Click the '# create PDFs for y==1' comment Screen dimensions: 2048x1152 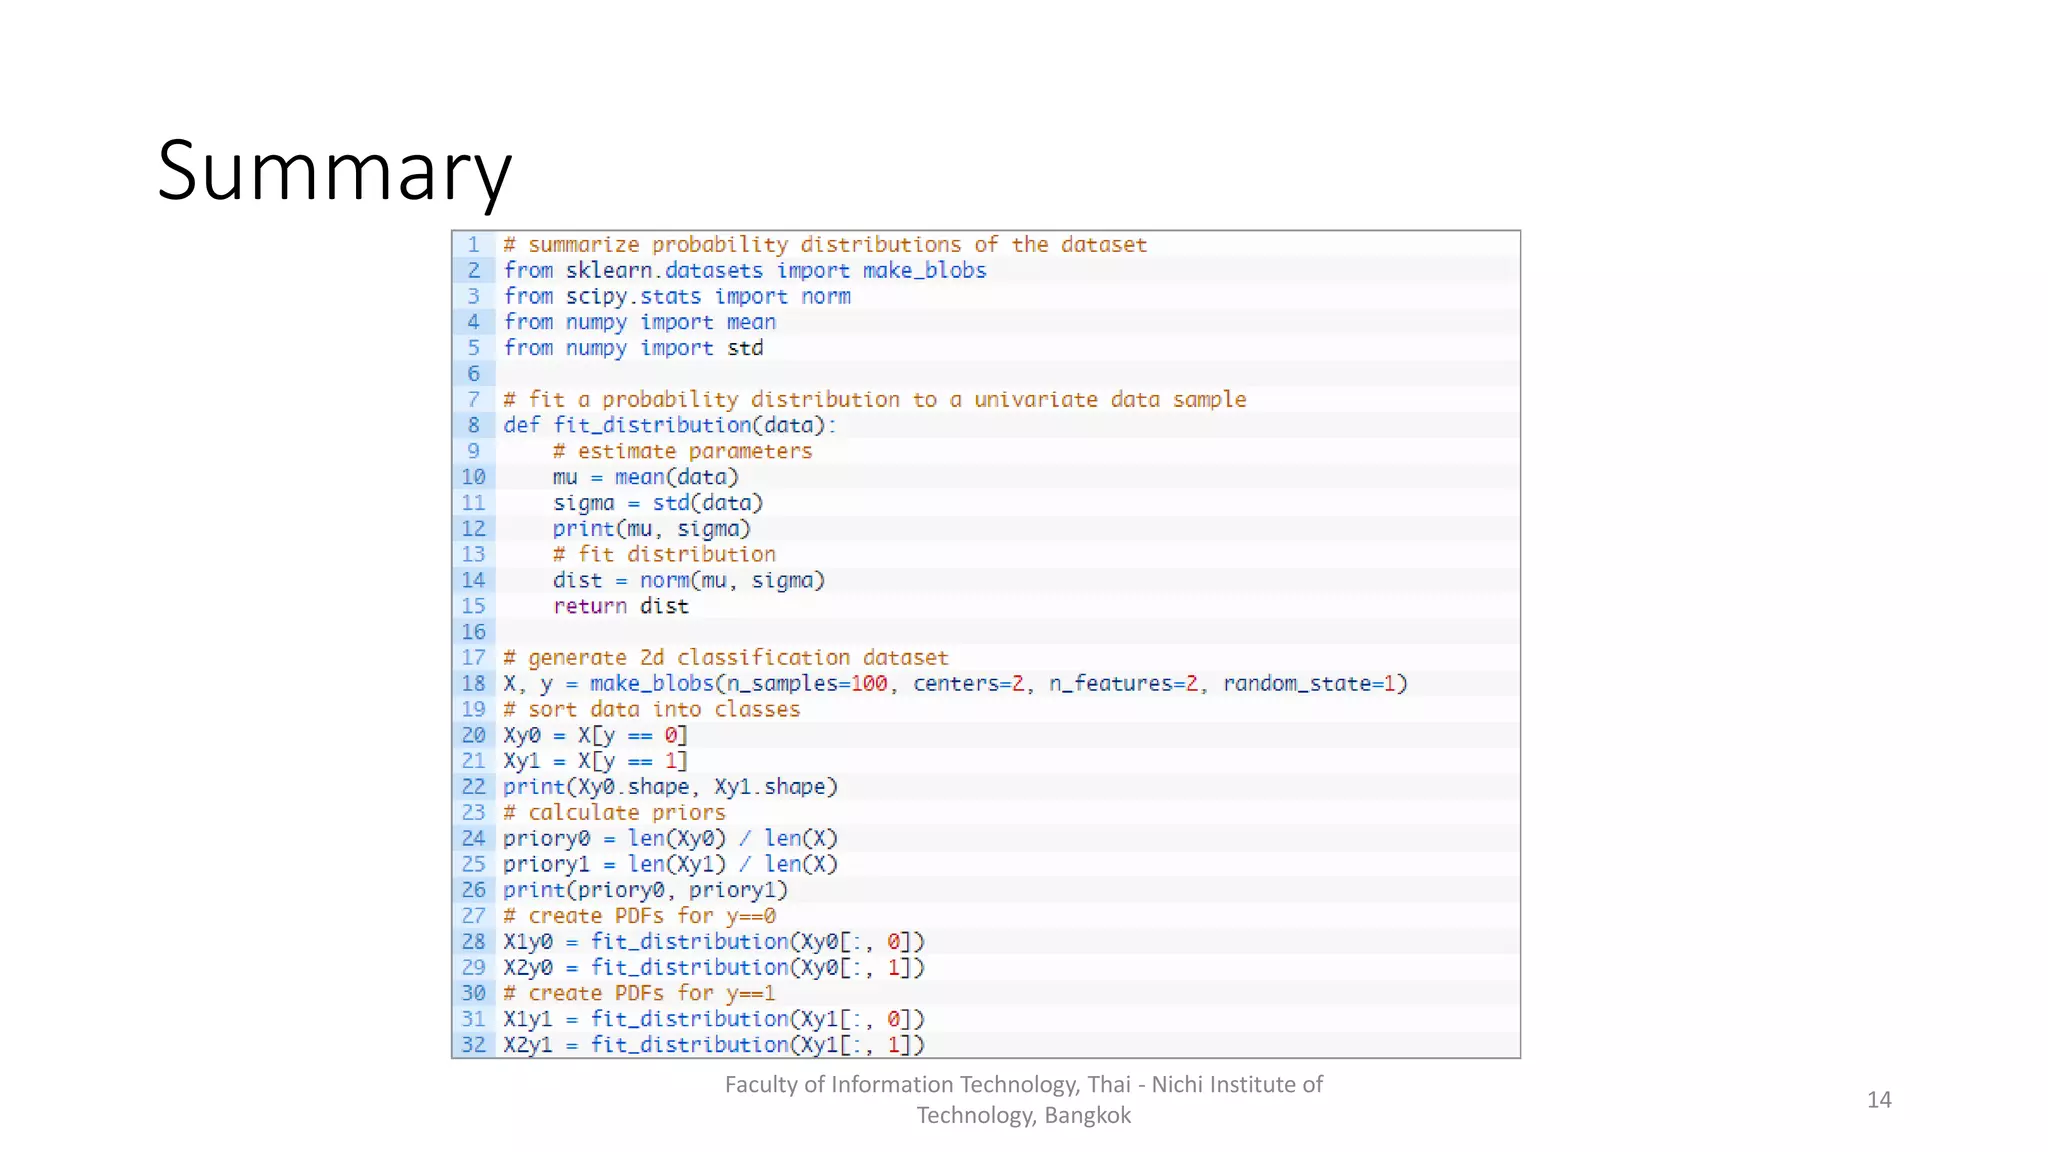(x=639, y=993)
